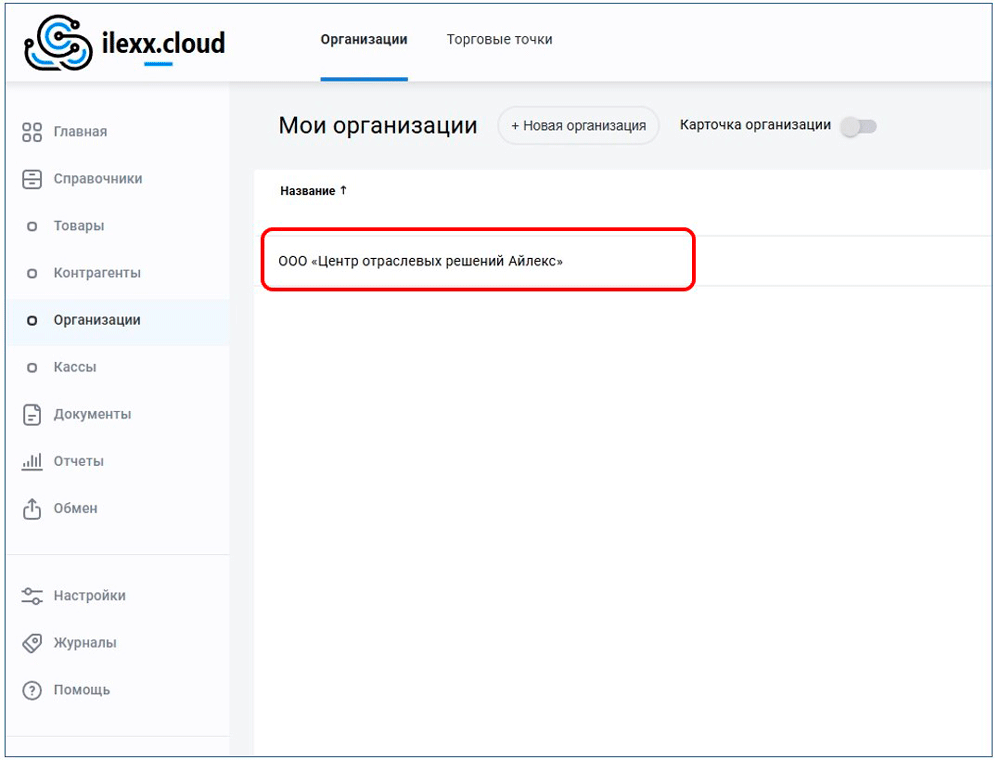Open ООО «Центр отраслевых решений Айлекс» row

point(421,261)
